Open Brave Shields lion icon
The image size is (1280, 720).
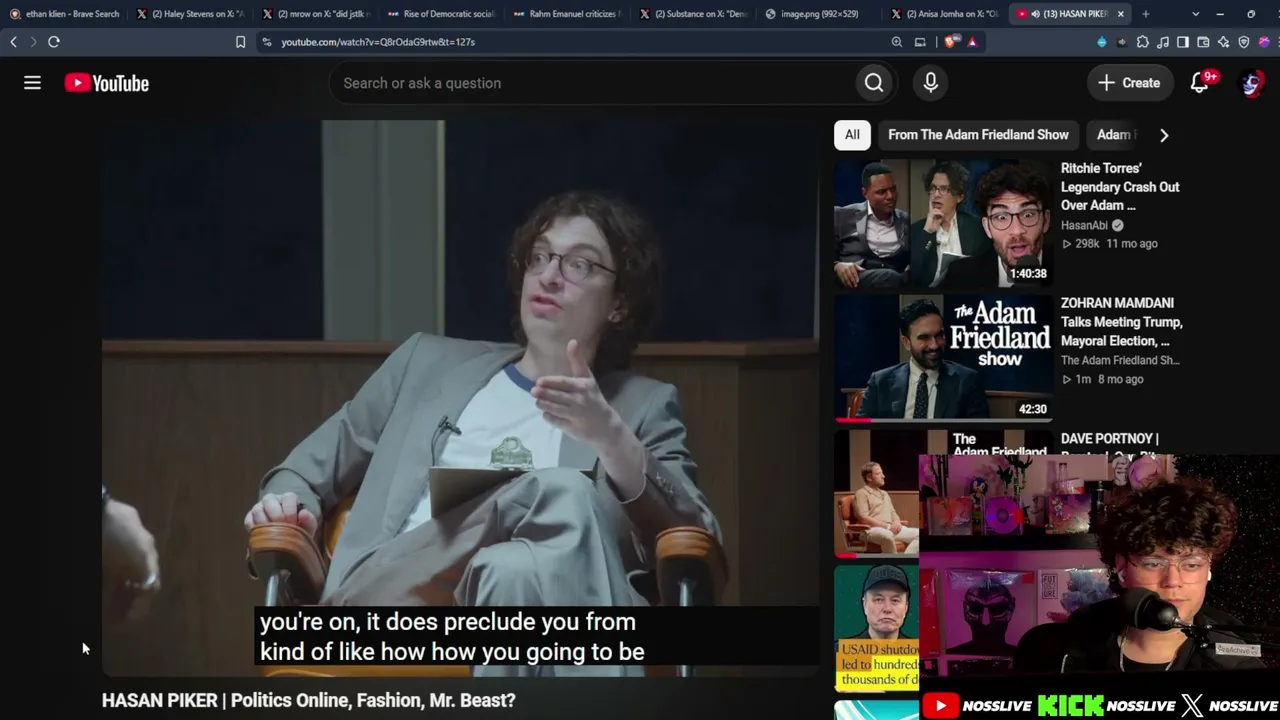(950, 42)
